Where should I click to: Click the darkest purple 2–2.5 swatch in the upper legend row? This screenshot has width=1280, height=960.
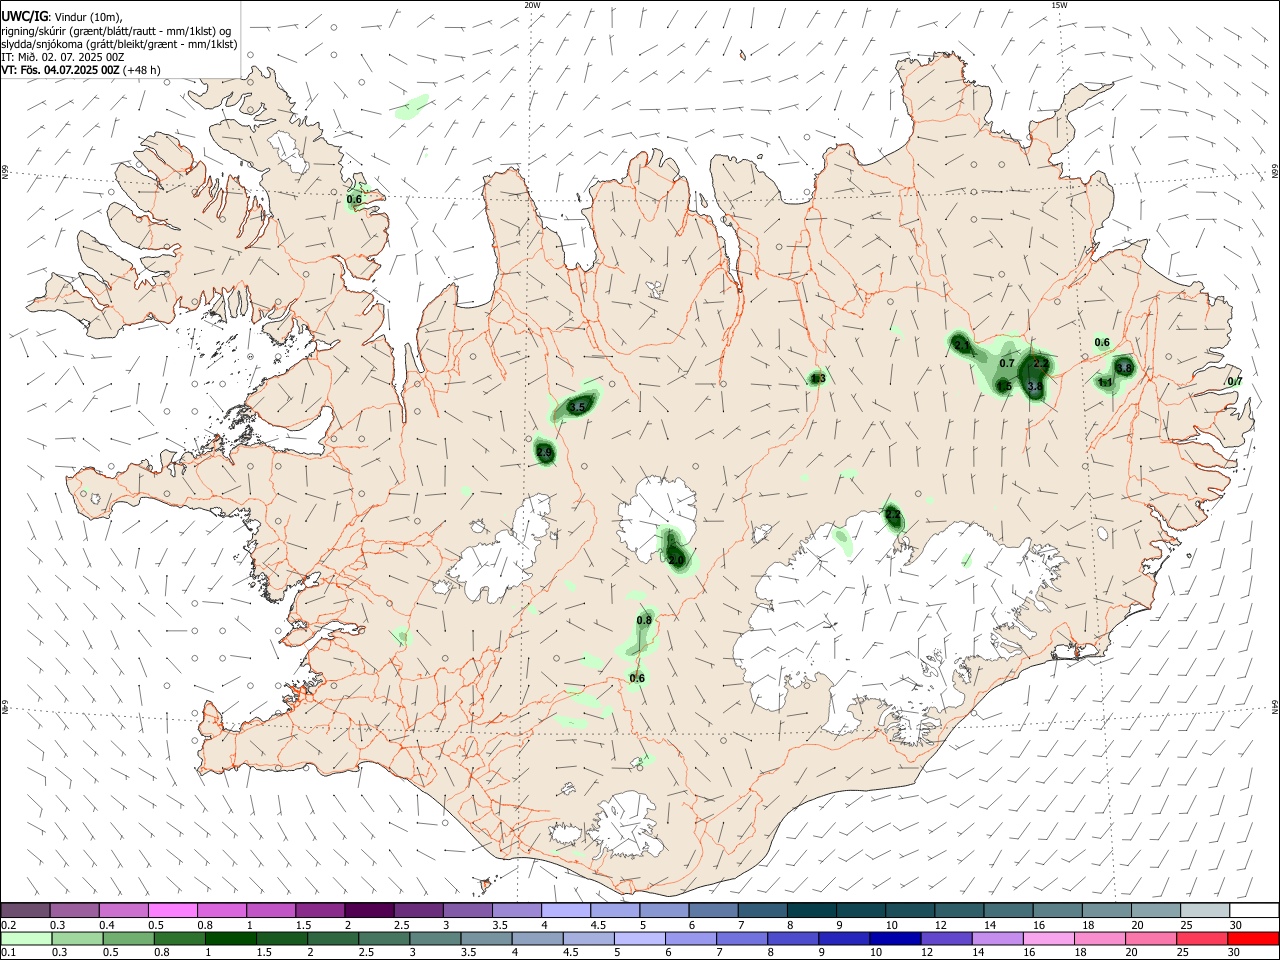click(369, 910)
